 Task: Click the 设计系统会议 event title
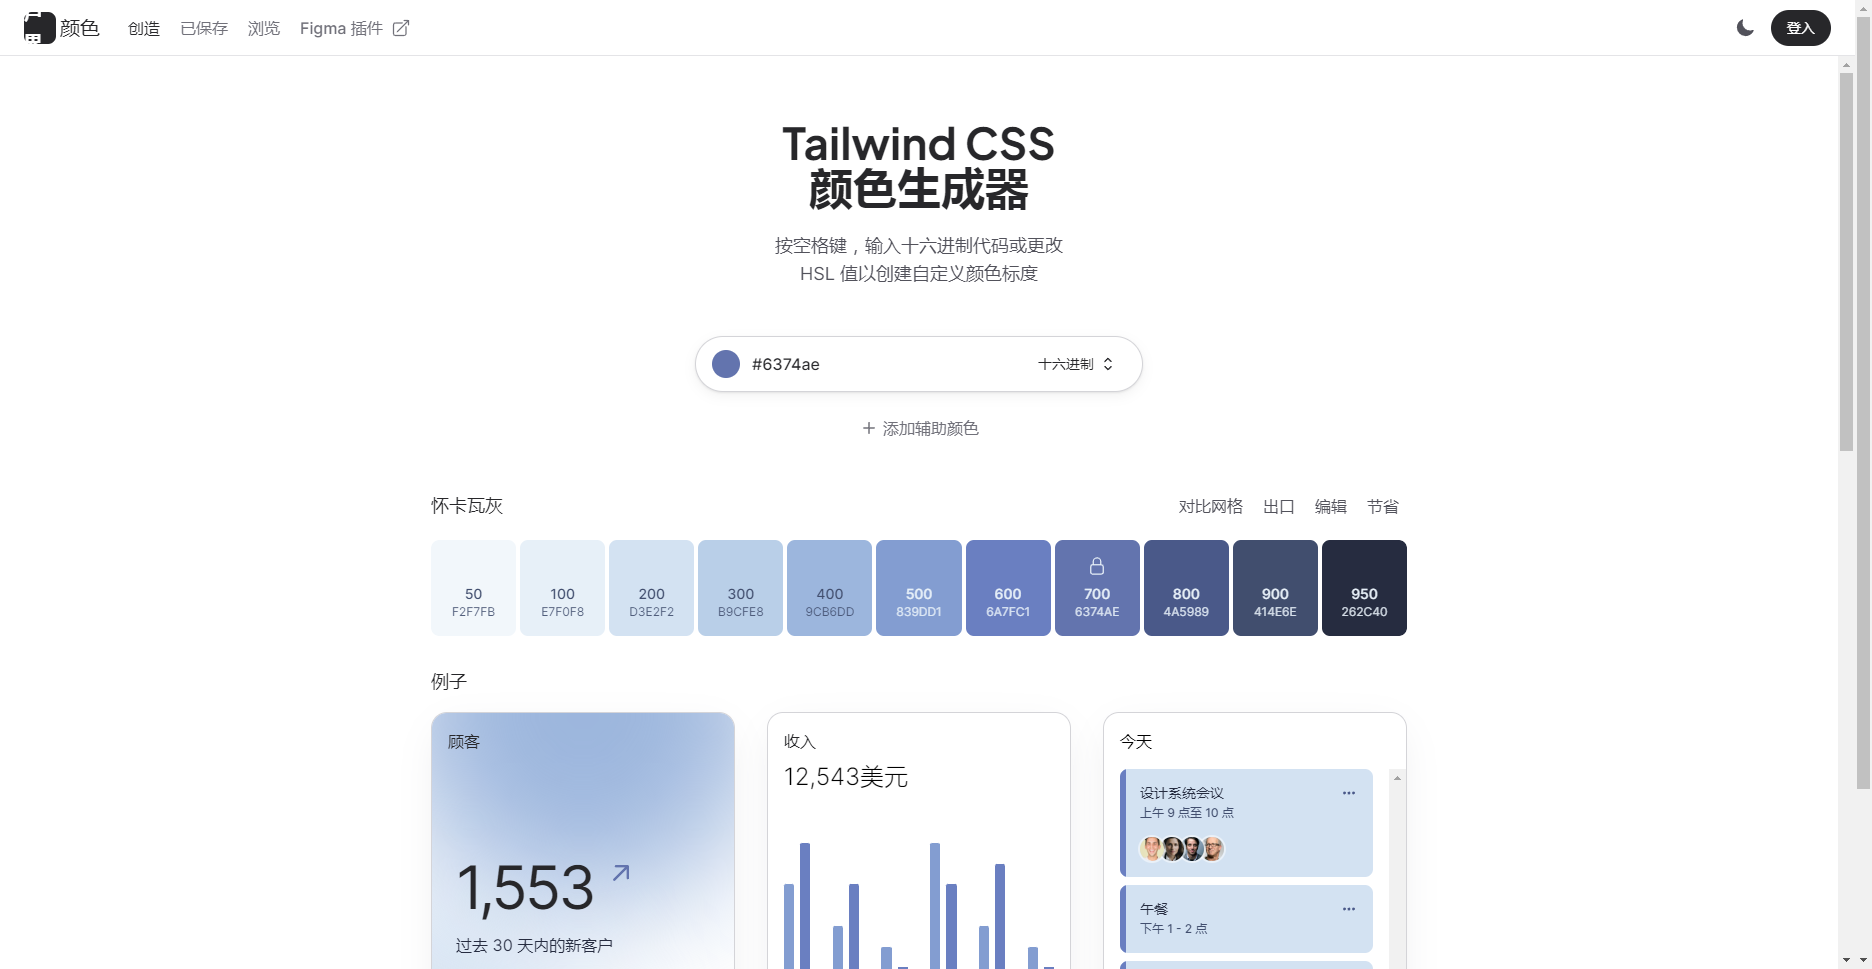(1182, 793)
